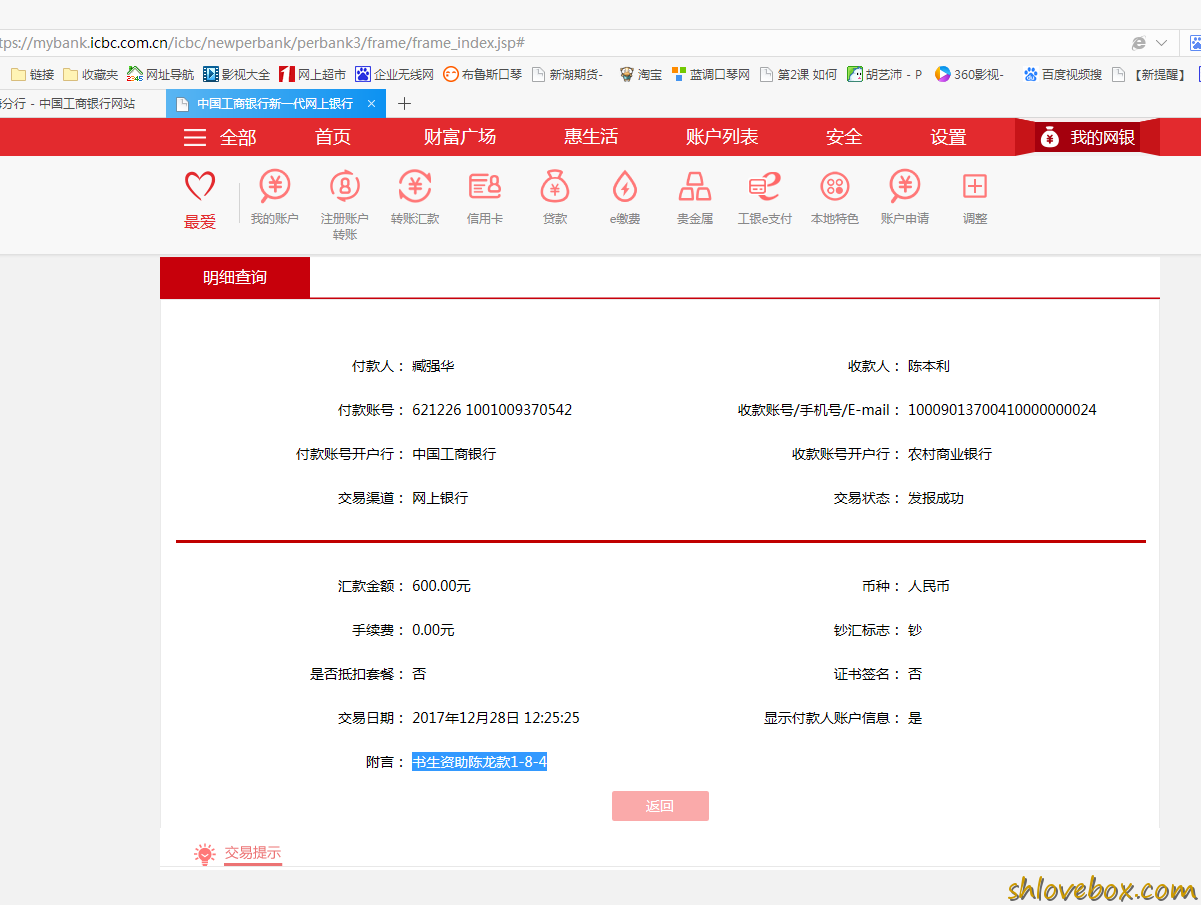This screenshot has height=905, width=1201.
Task: Click the payee name 陈本利
Action: click(x=929, y=366)
